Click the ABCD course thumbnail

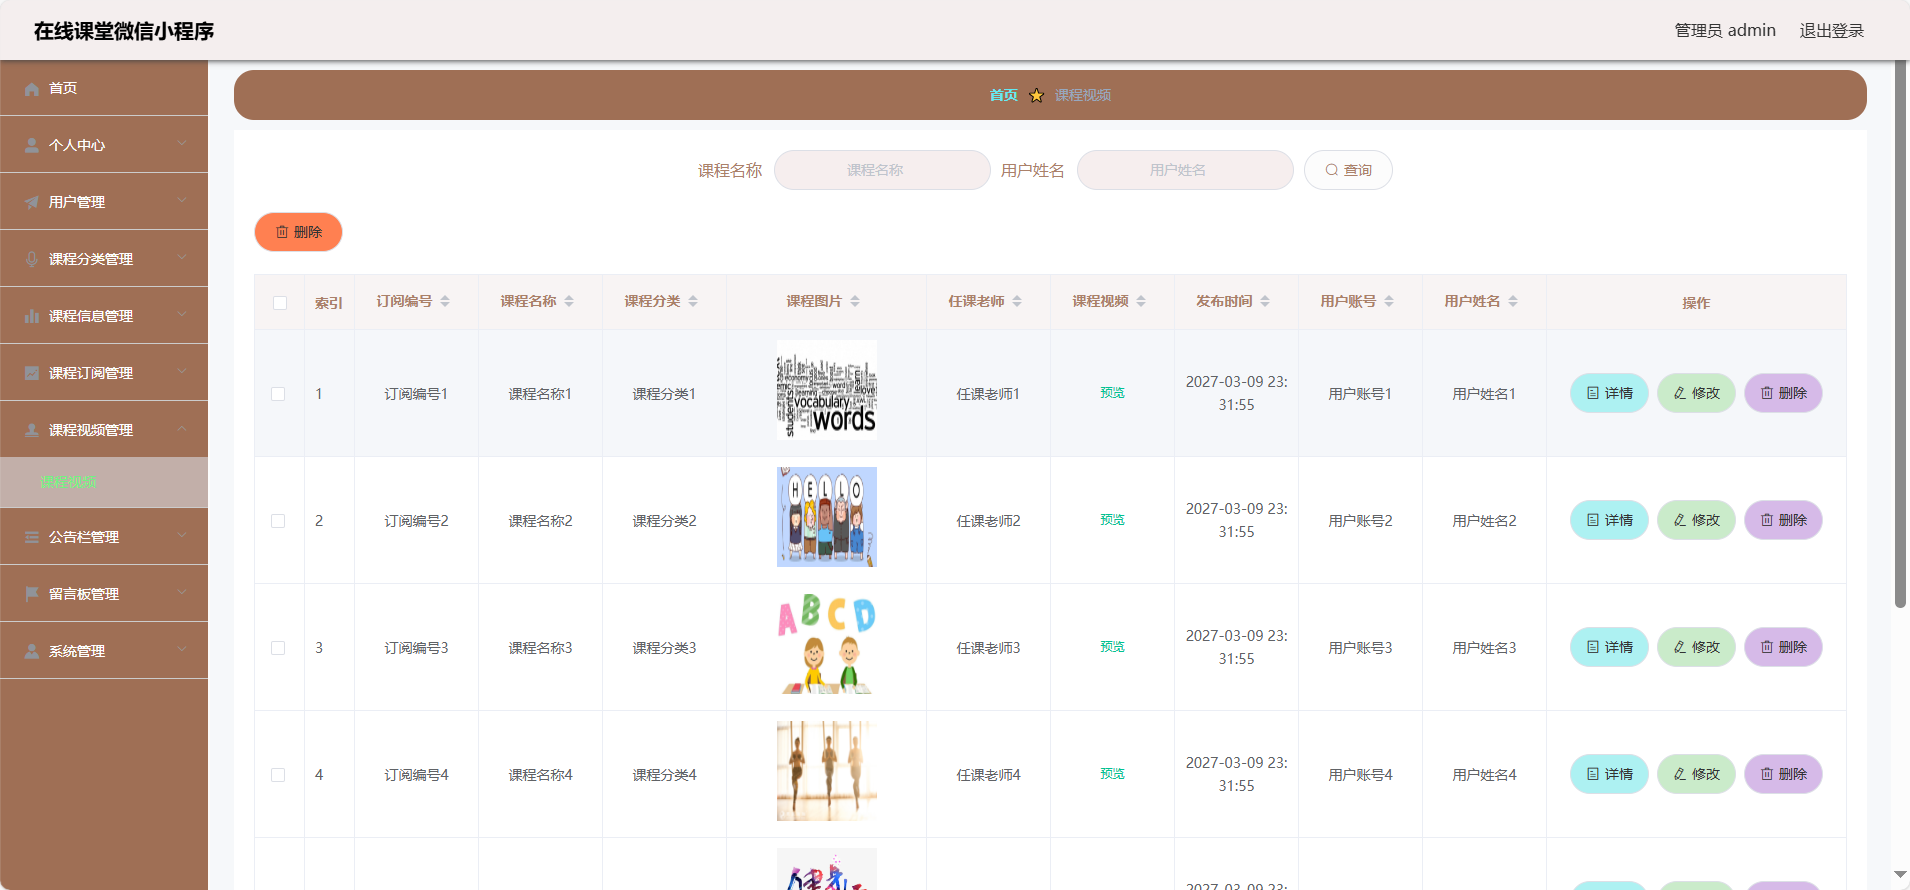click(827, 644)
